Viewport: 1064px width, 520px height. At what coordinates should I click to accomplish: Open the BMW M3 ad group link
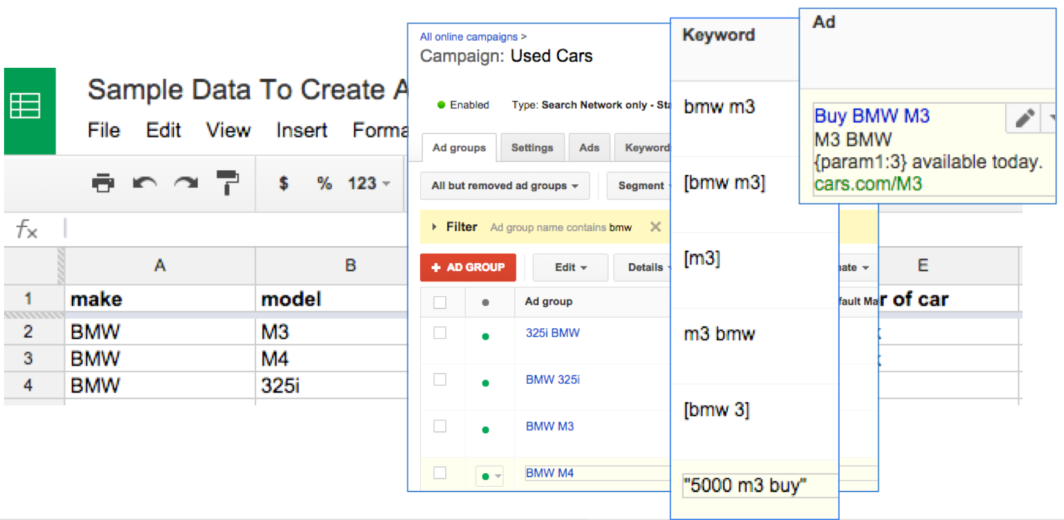click(550, 426)
